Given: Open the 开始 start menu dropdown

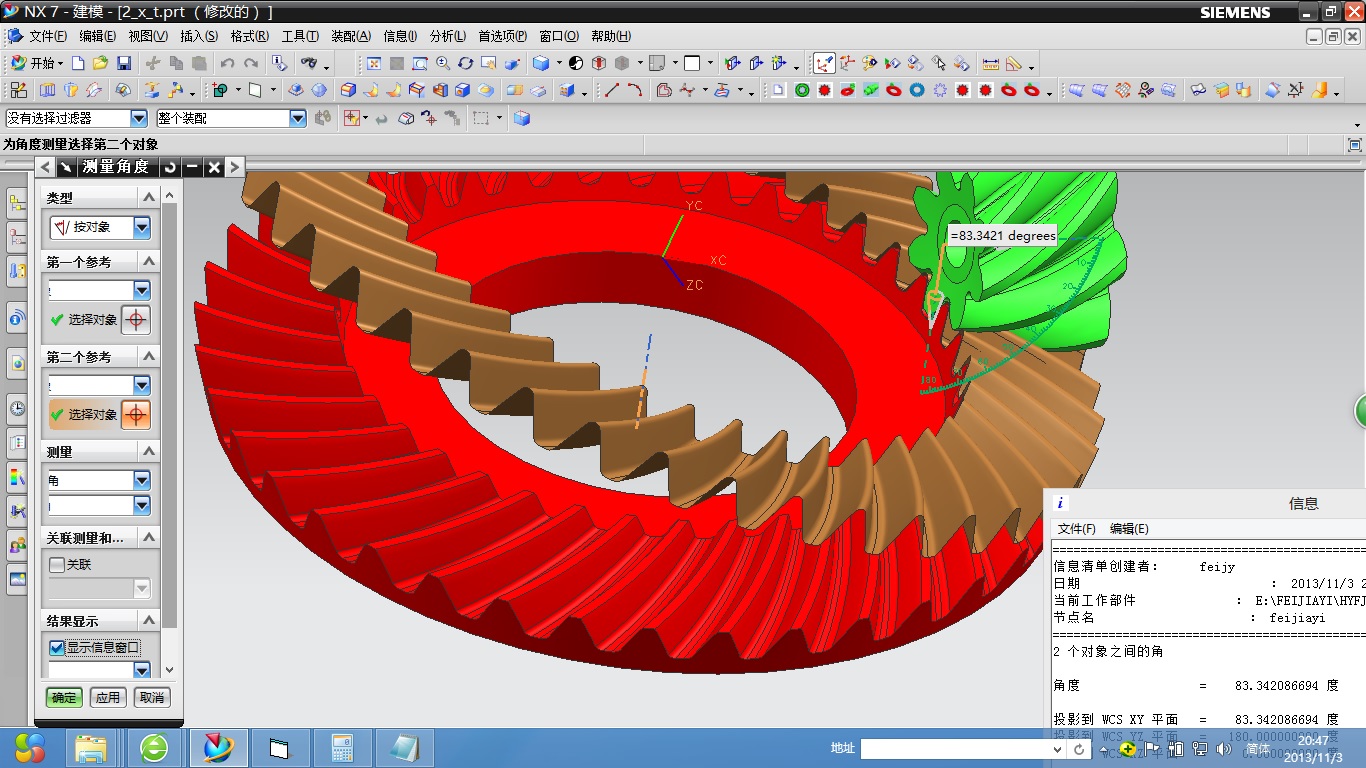Looking at the screenshot, I should (x=37, y=63).
